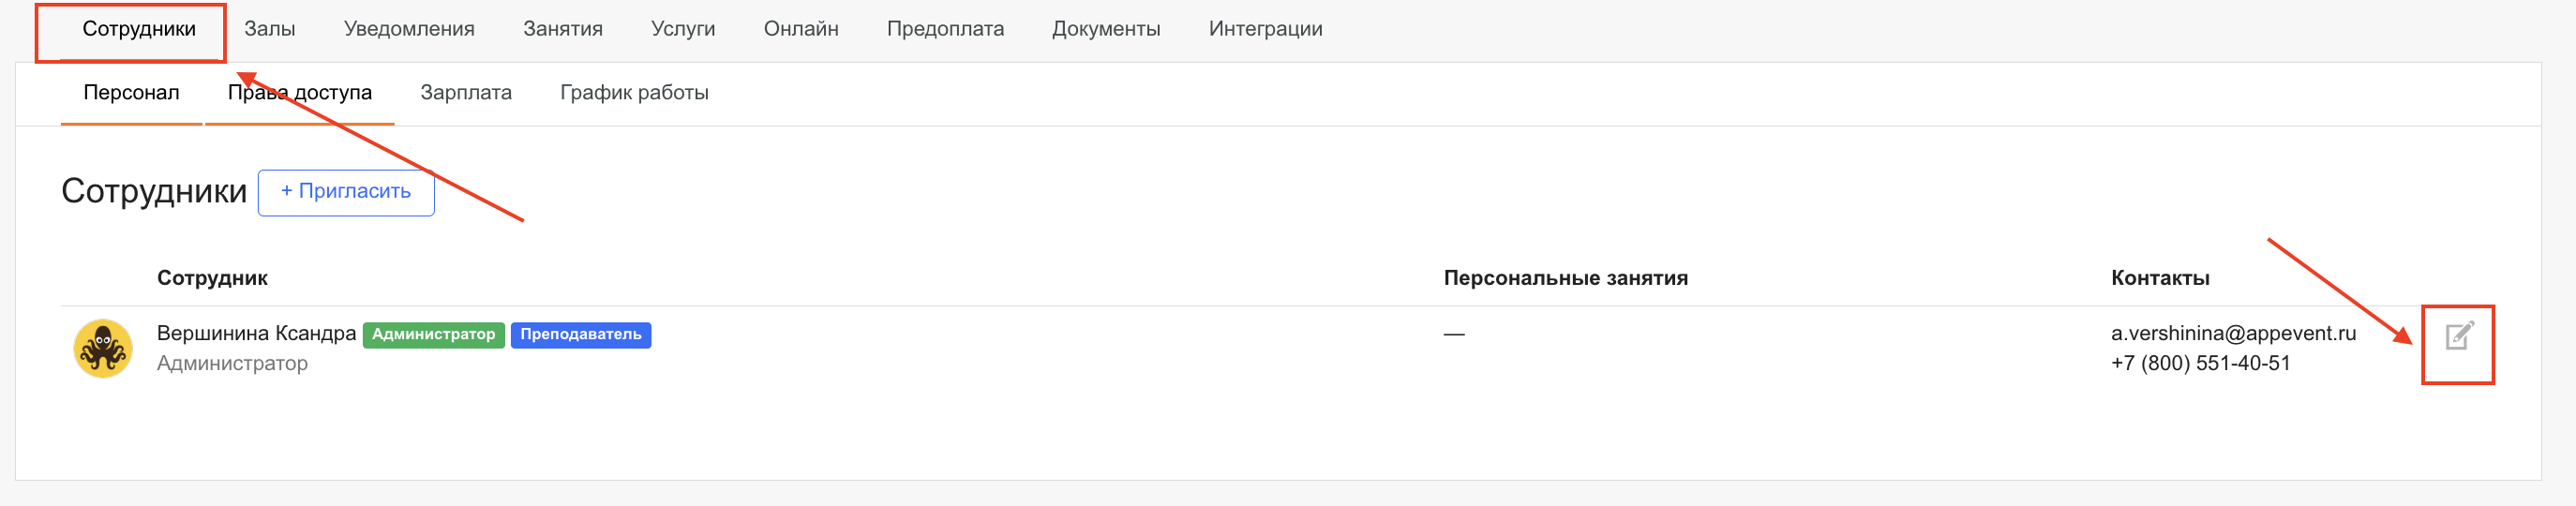
Task: Select the Услуги tab
Action: coord(683,29)
